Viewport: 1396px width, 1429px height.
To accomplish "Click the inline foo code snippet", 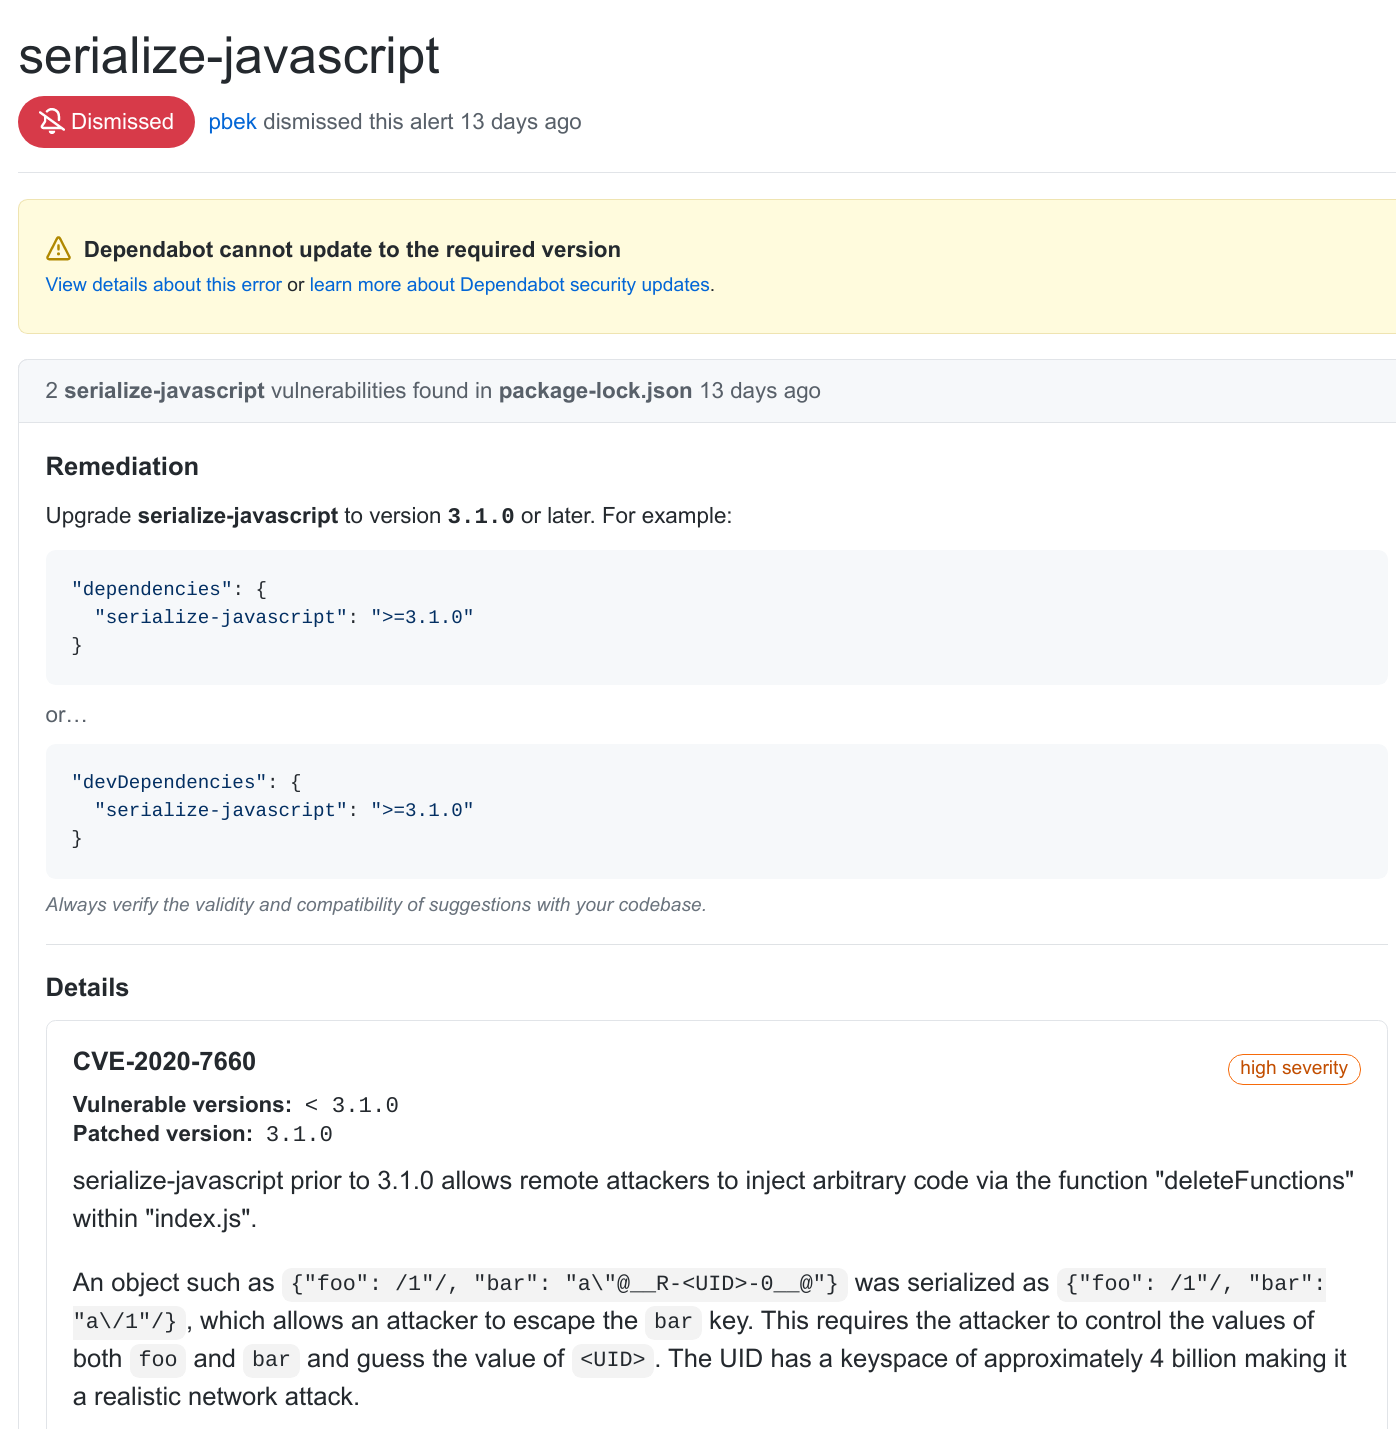I will click(157, 1360).
